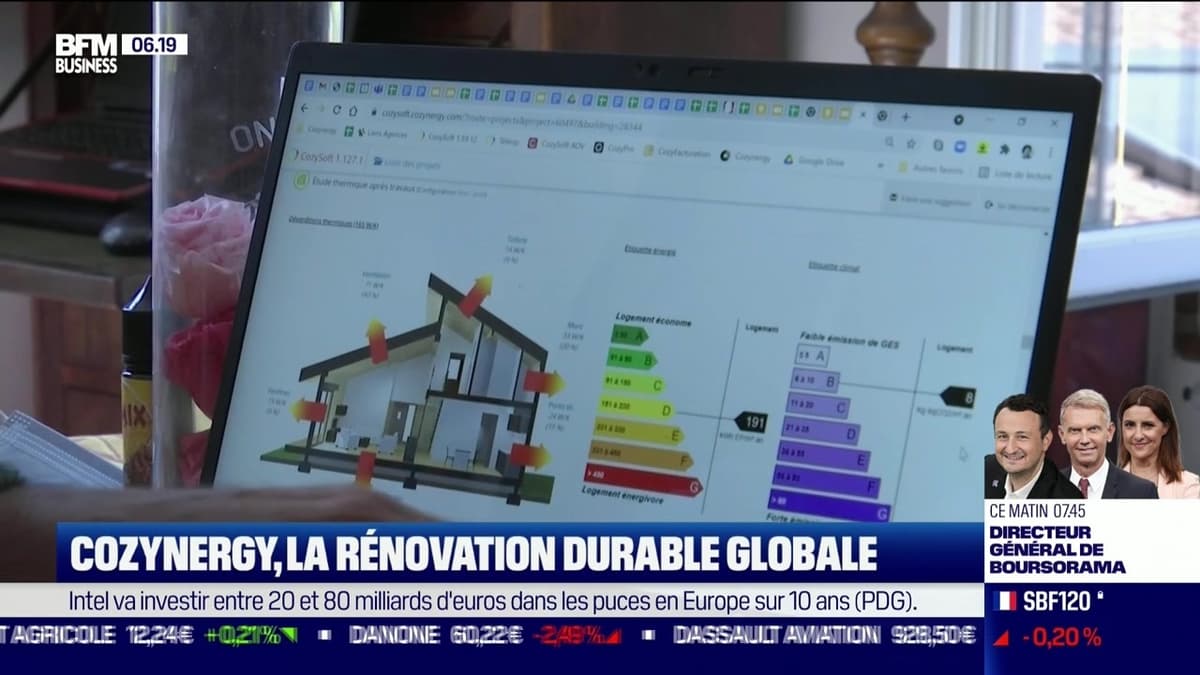Click the floor heat-loss arrow under house
This screenshot has height=675, width=1200.
pyautogui.click(x=365, y=469)
